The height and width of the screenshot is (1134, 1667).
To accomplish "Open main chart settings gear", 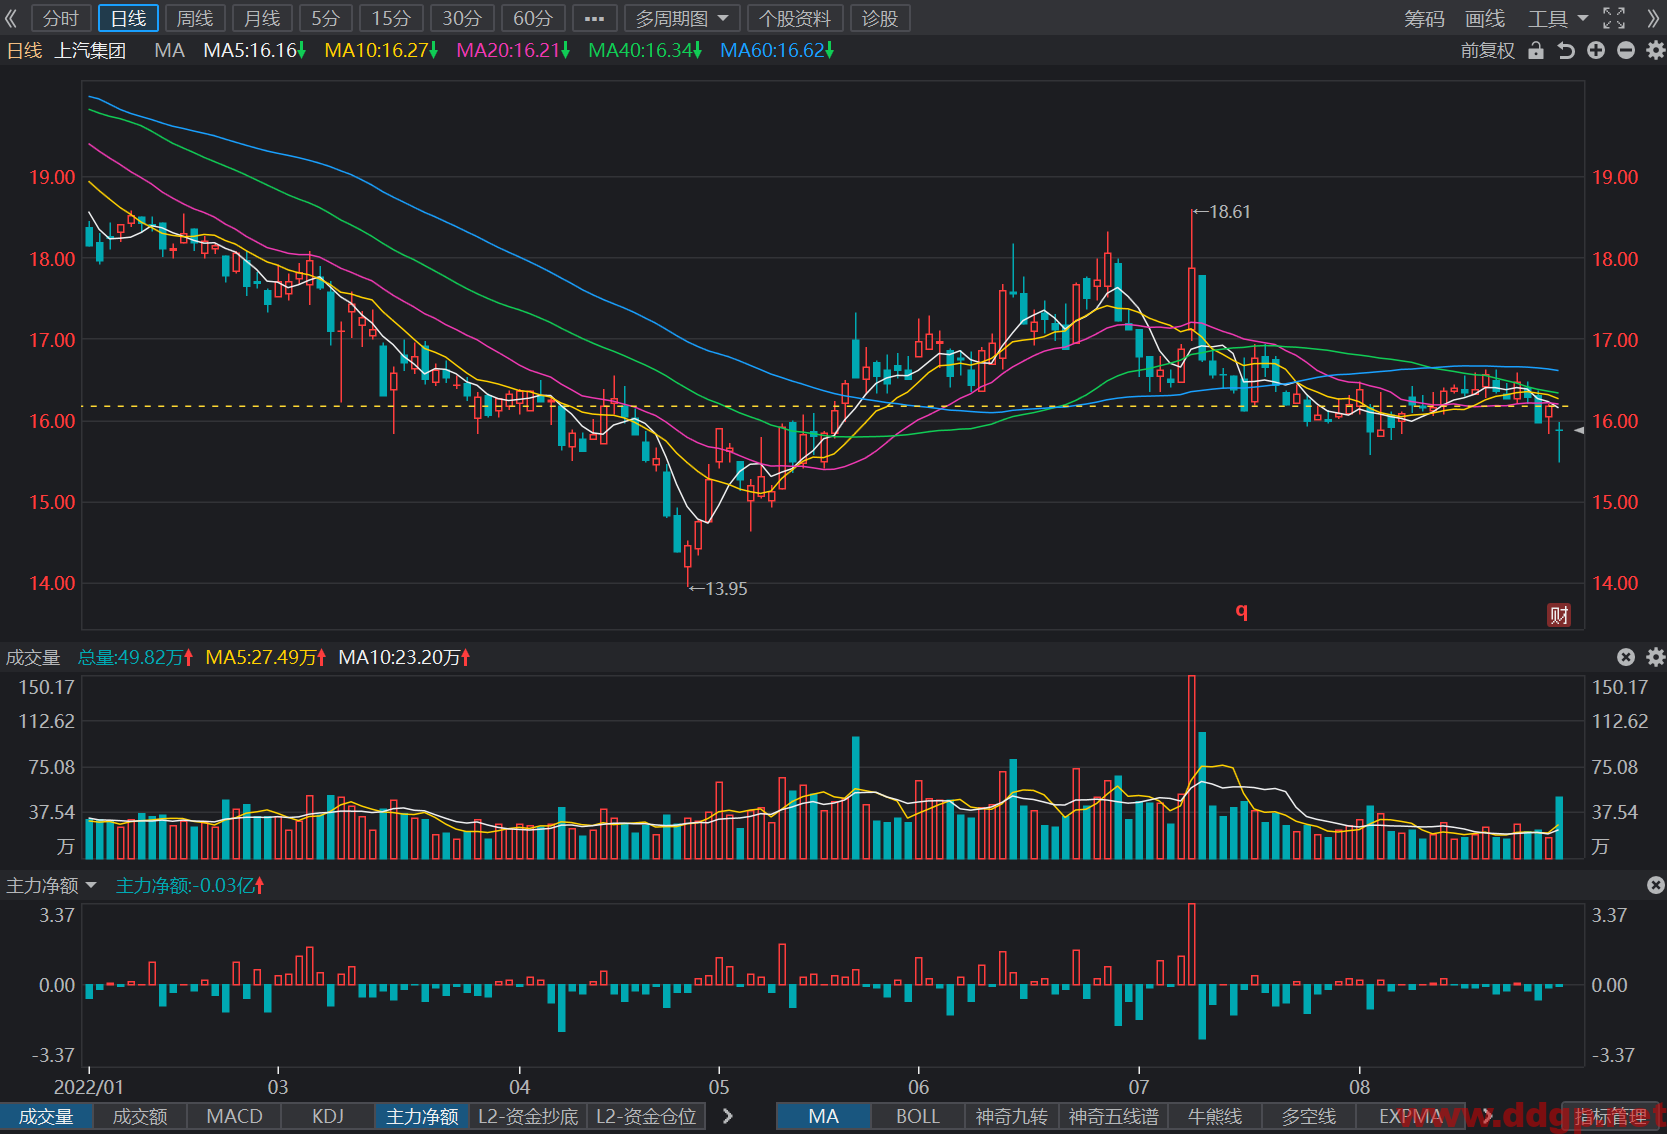I will (1656, 50).
